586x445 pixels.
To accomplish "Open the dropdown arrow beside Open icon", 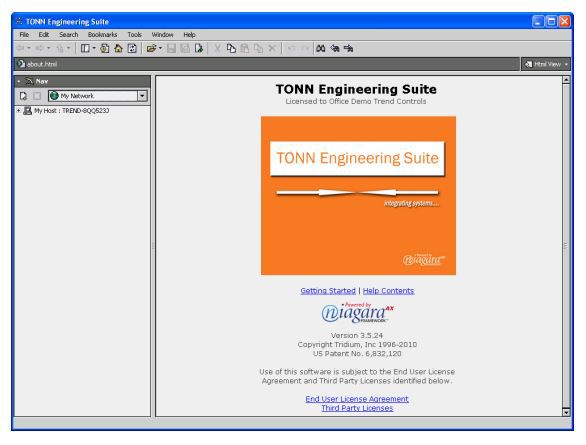I will [x=160, y=48].
